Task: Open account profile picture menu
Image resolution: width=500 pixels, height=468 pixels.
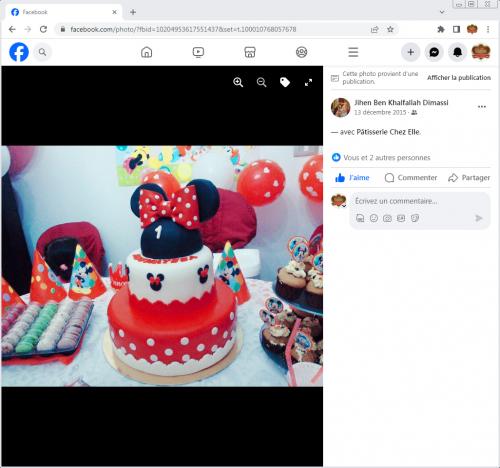Action: point(481,52)
